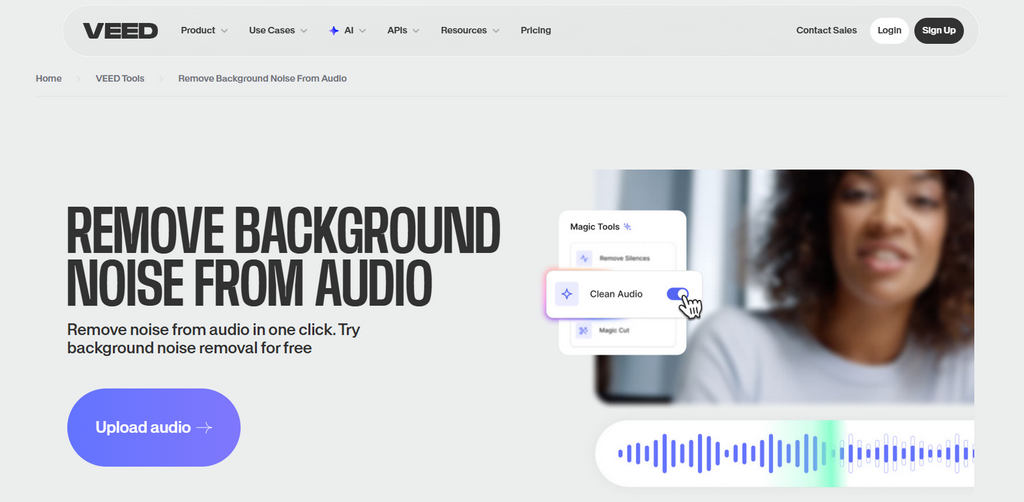1024x502 pixels.
Task: Follow the Home breadcrumb link
Action: click(x=48, y=78)
